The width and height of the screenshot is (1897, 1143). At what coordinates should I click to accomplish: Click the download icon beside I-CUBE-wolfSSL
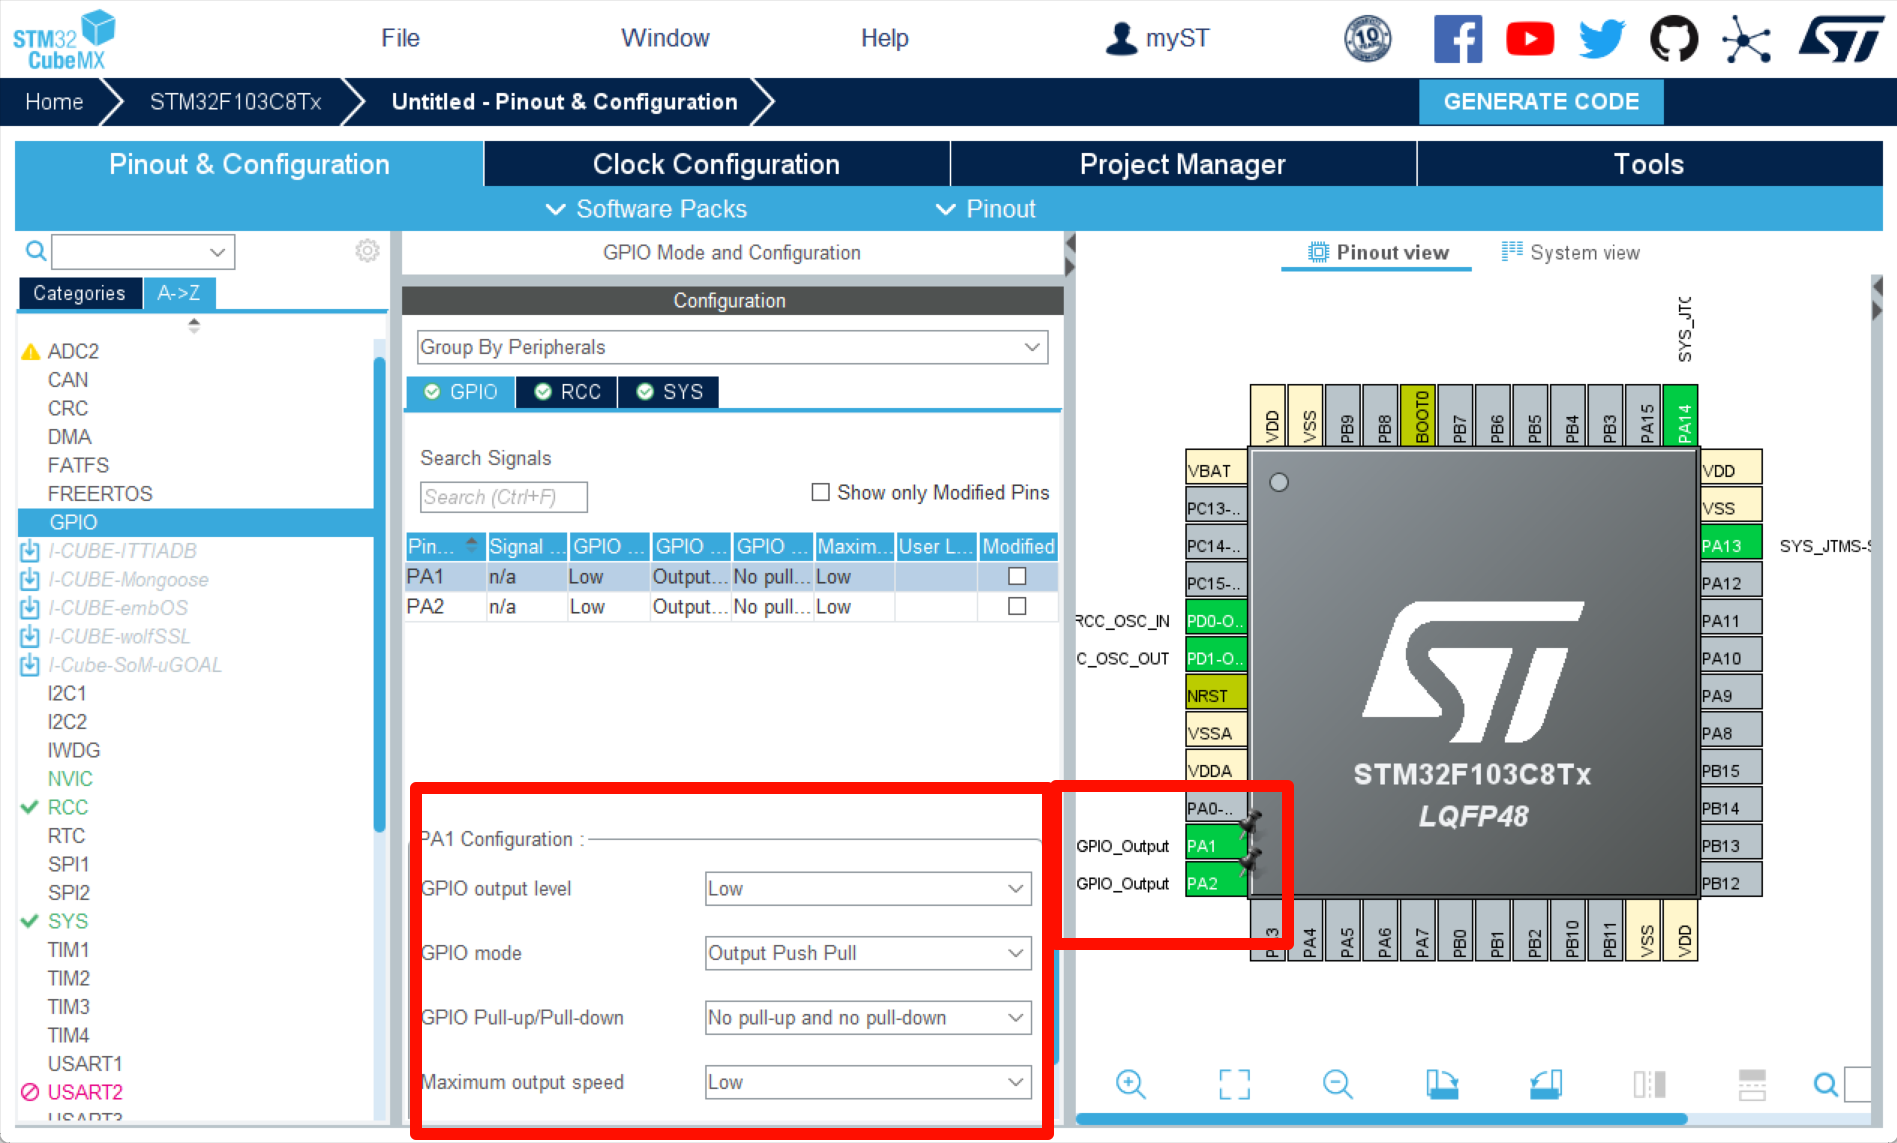30,636
